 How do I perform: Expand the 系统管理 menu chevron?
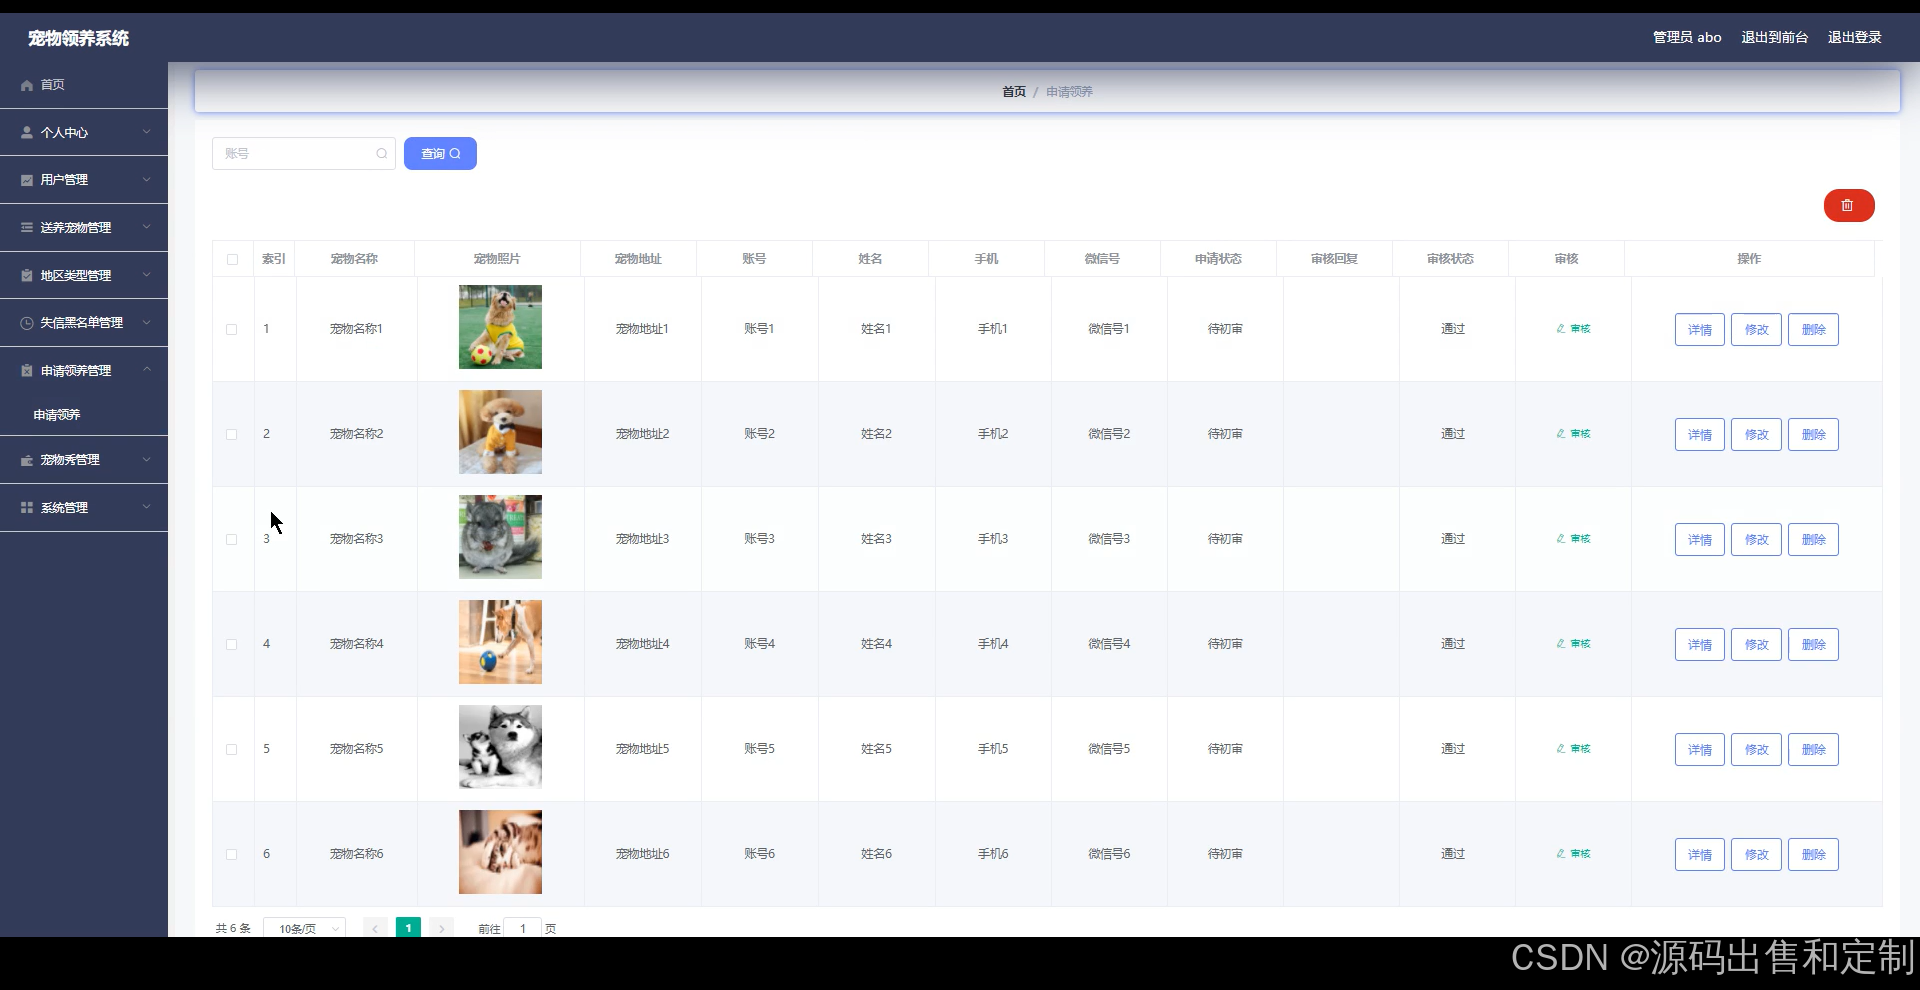(147, 507)
